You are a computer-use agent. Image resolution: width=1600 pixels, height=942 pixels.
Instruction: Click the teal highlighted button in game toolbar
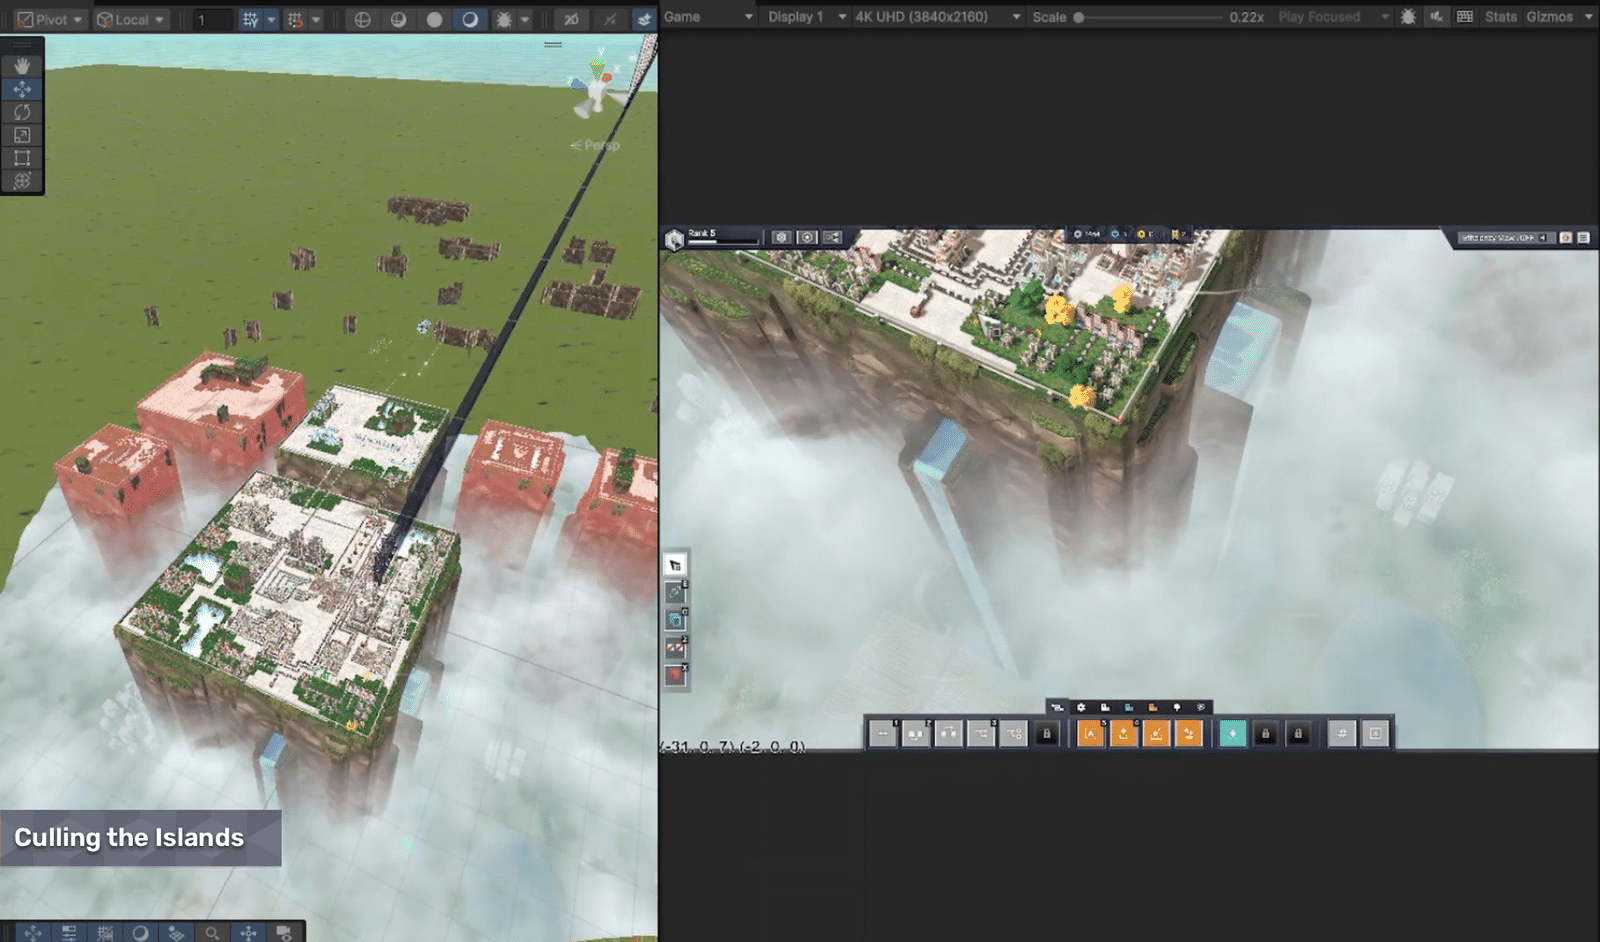click(x=1232, y=734)
